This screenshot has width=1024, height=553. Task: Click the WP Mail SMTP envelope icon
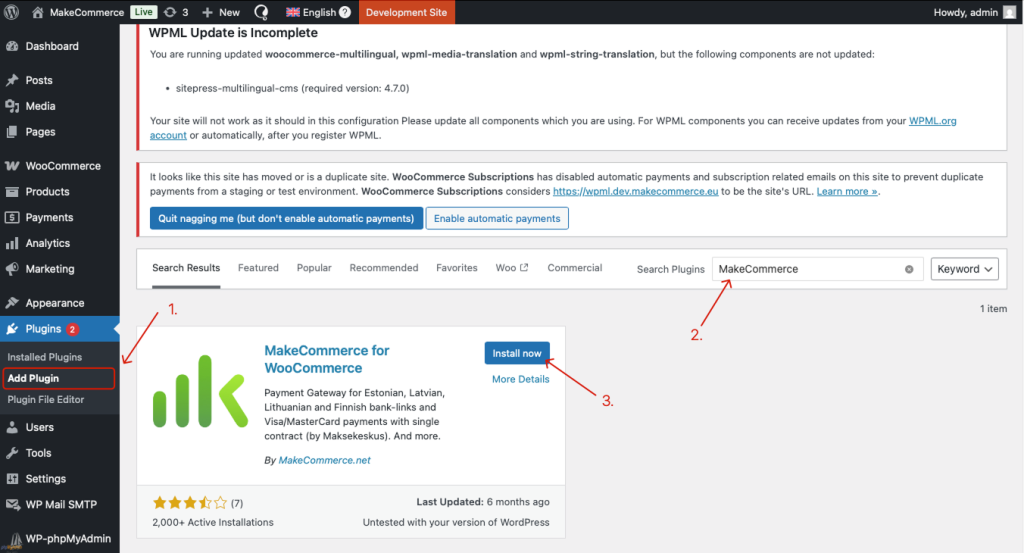[x=12, y=505]
